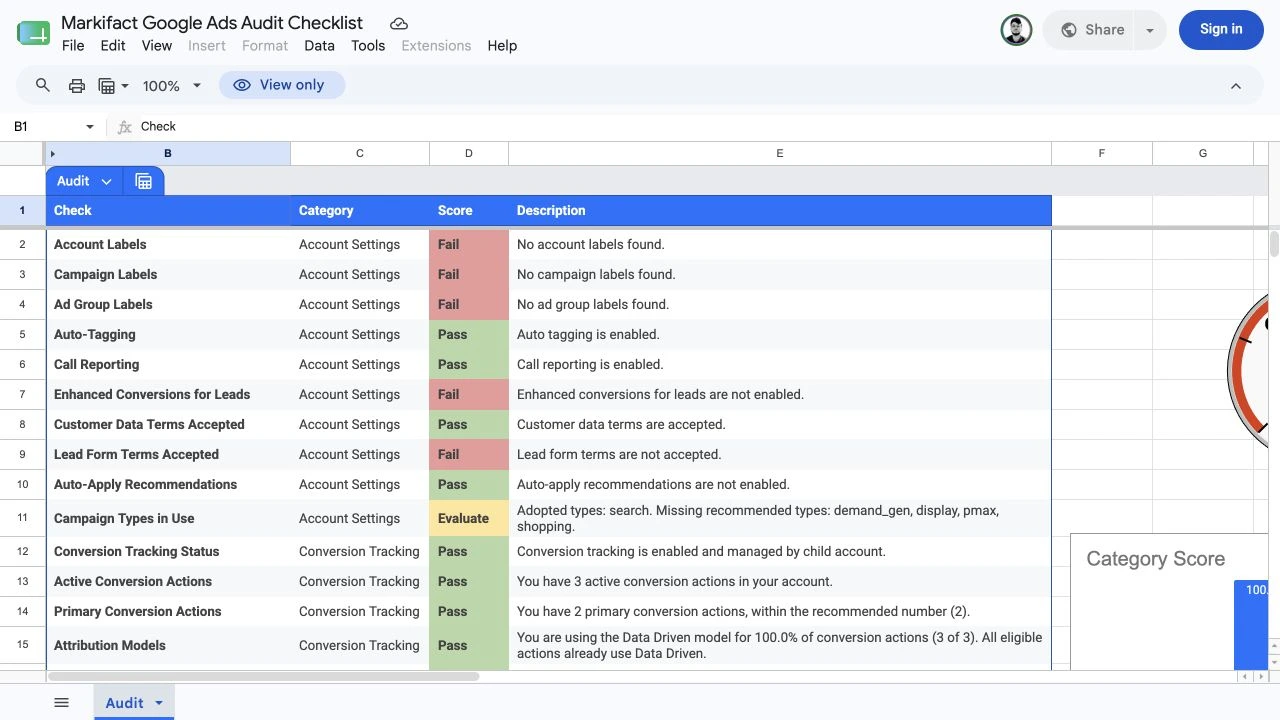1280x720 pixels.
Task: Select the column E header
Action: coord(780,153)
